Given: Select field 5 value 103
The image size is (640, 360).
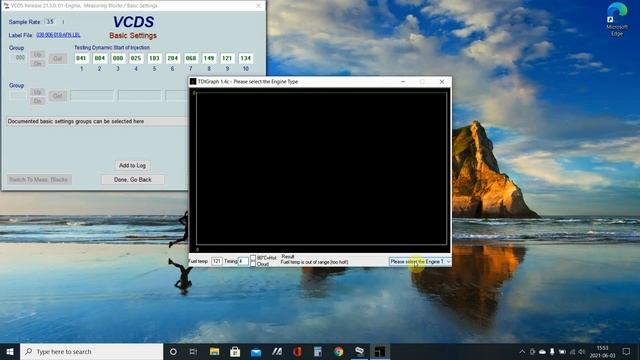Looking at the screenshot, I should click(154, 58).
